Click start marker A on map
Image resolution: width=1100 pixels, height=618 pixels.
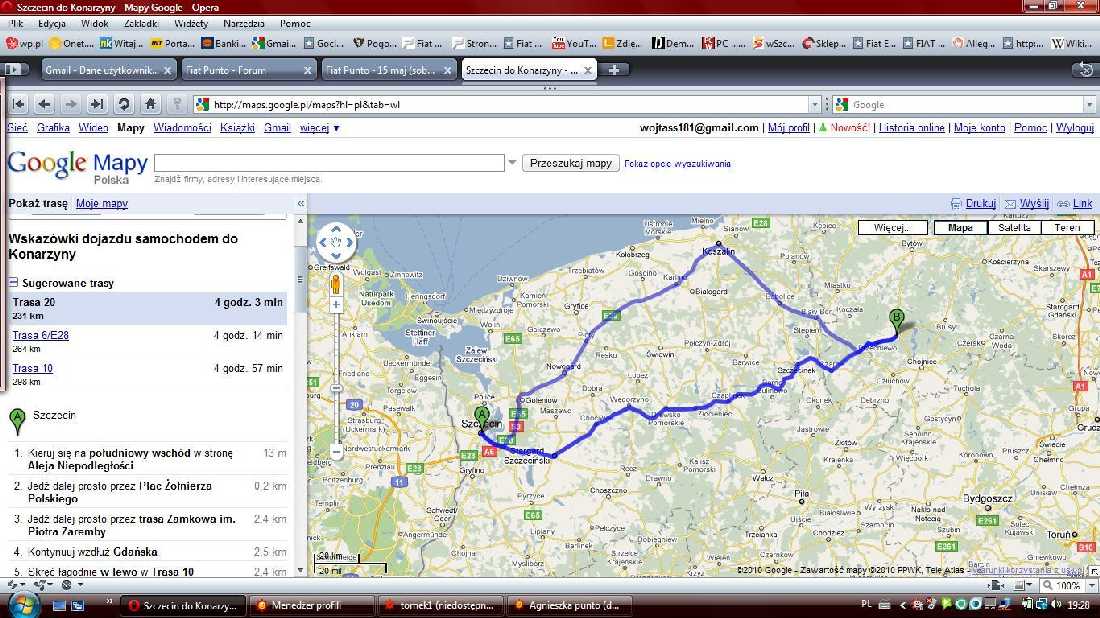(481, 419)
